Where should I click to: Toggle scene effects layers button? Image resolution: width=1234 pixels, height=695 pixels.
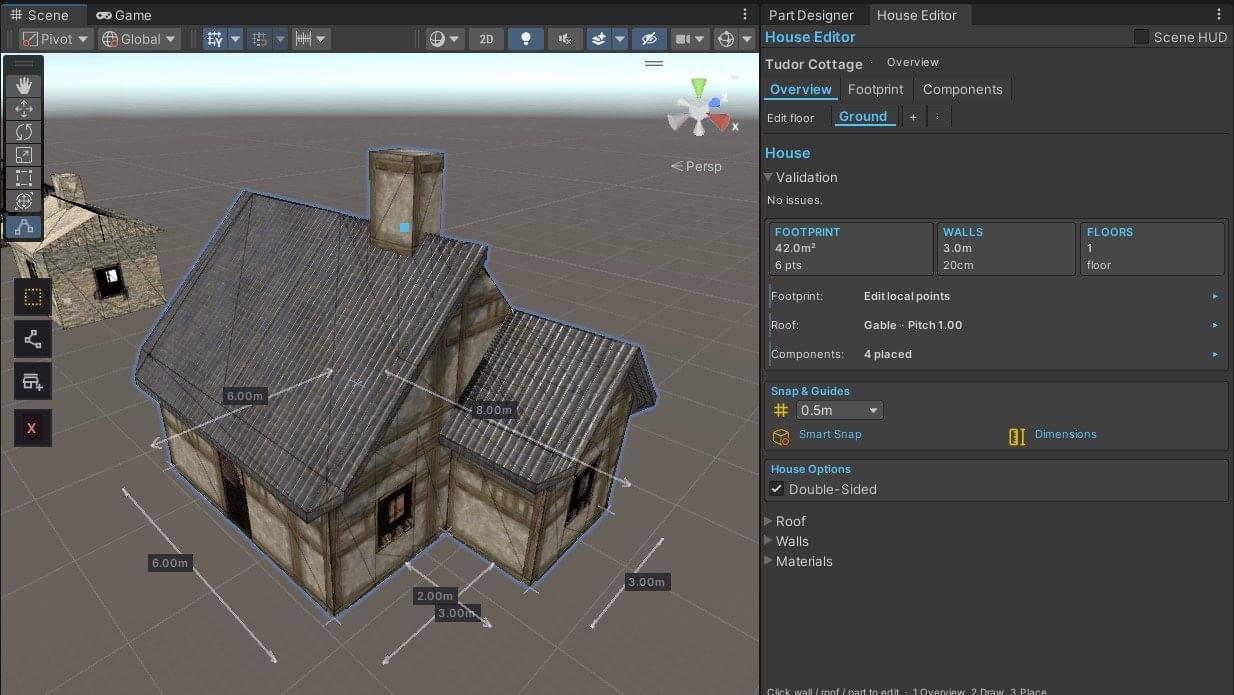[599, 39]
